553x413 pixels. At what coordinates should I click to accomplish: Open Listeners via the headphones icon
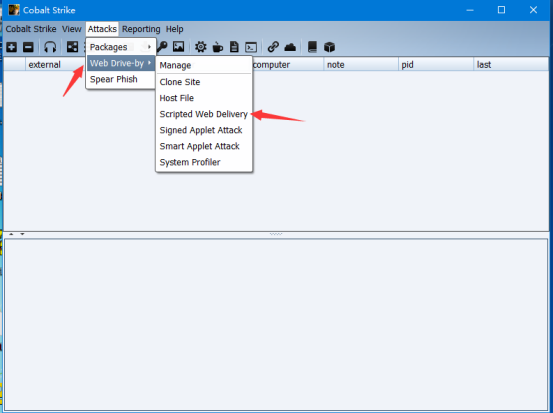(x=50, y=47)
